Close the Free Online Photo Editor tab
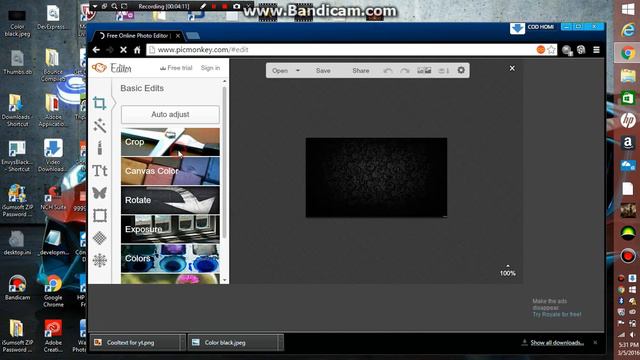 tap(178, 36)
